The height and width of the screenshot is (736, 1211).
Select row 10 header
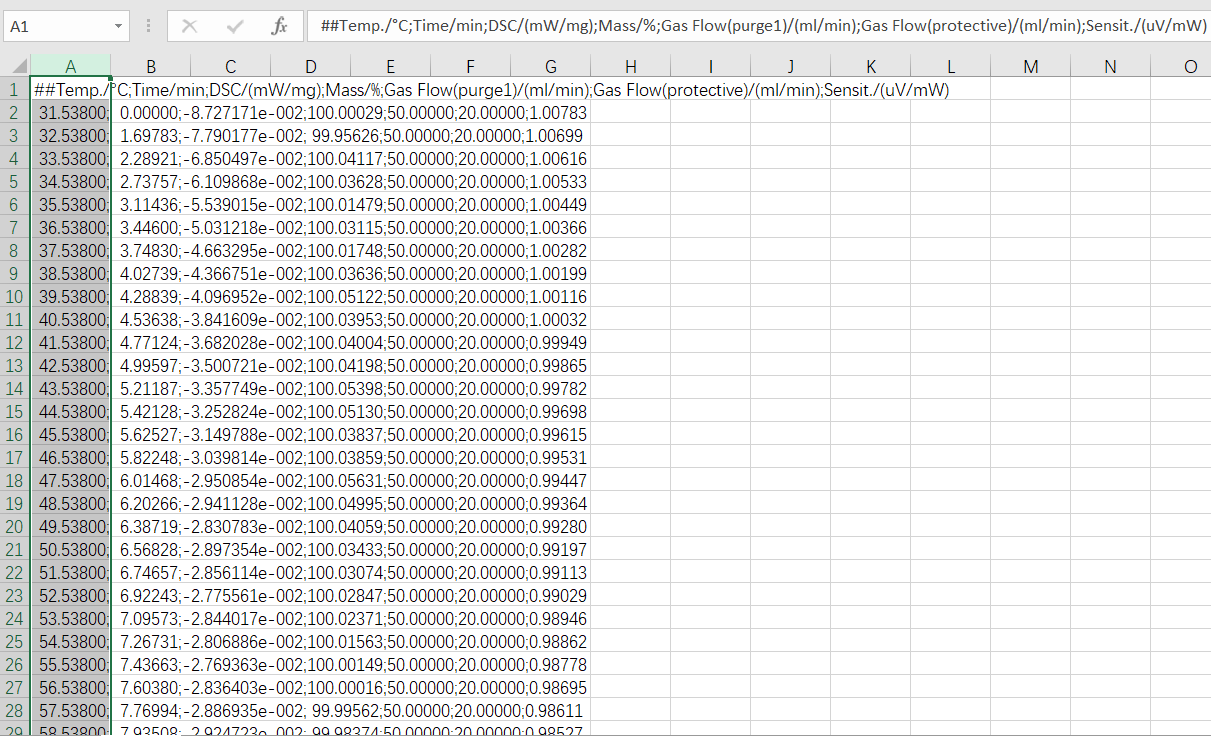pyautogui.click(x=15, y=297)
